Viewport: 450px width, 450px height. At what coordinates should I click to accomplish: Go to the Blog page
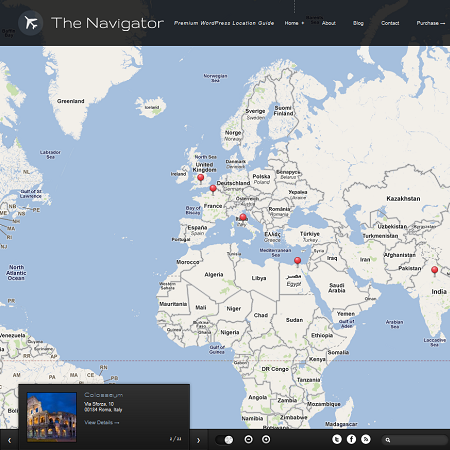tap(358, 23)
